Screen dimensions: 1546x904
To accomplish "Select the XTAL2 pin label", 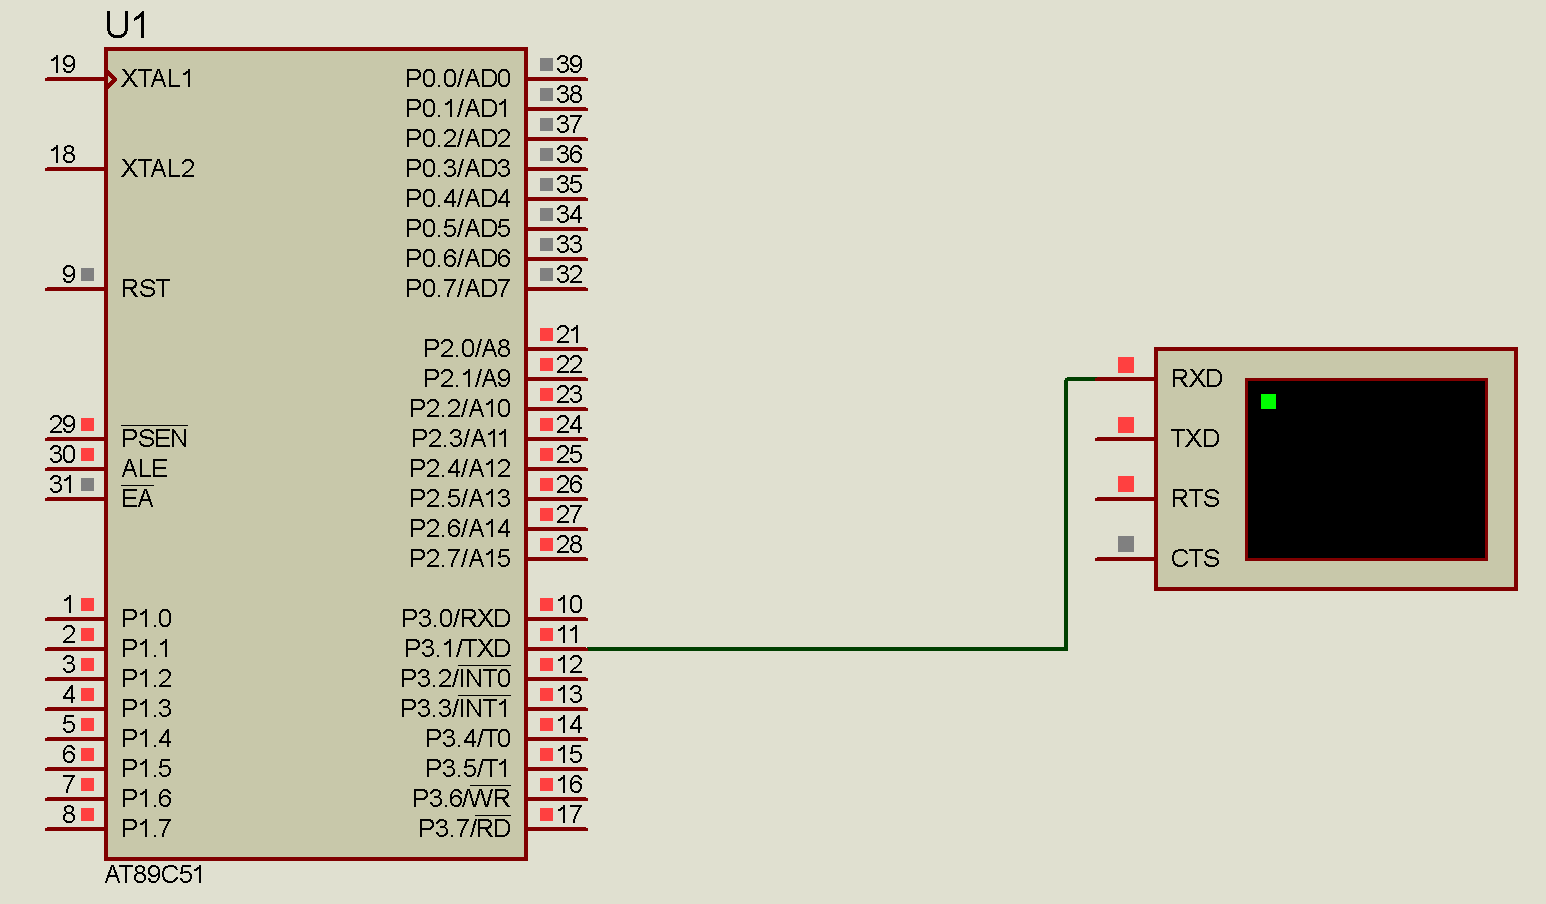I will (157, 169).
